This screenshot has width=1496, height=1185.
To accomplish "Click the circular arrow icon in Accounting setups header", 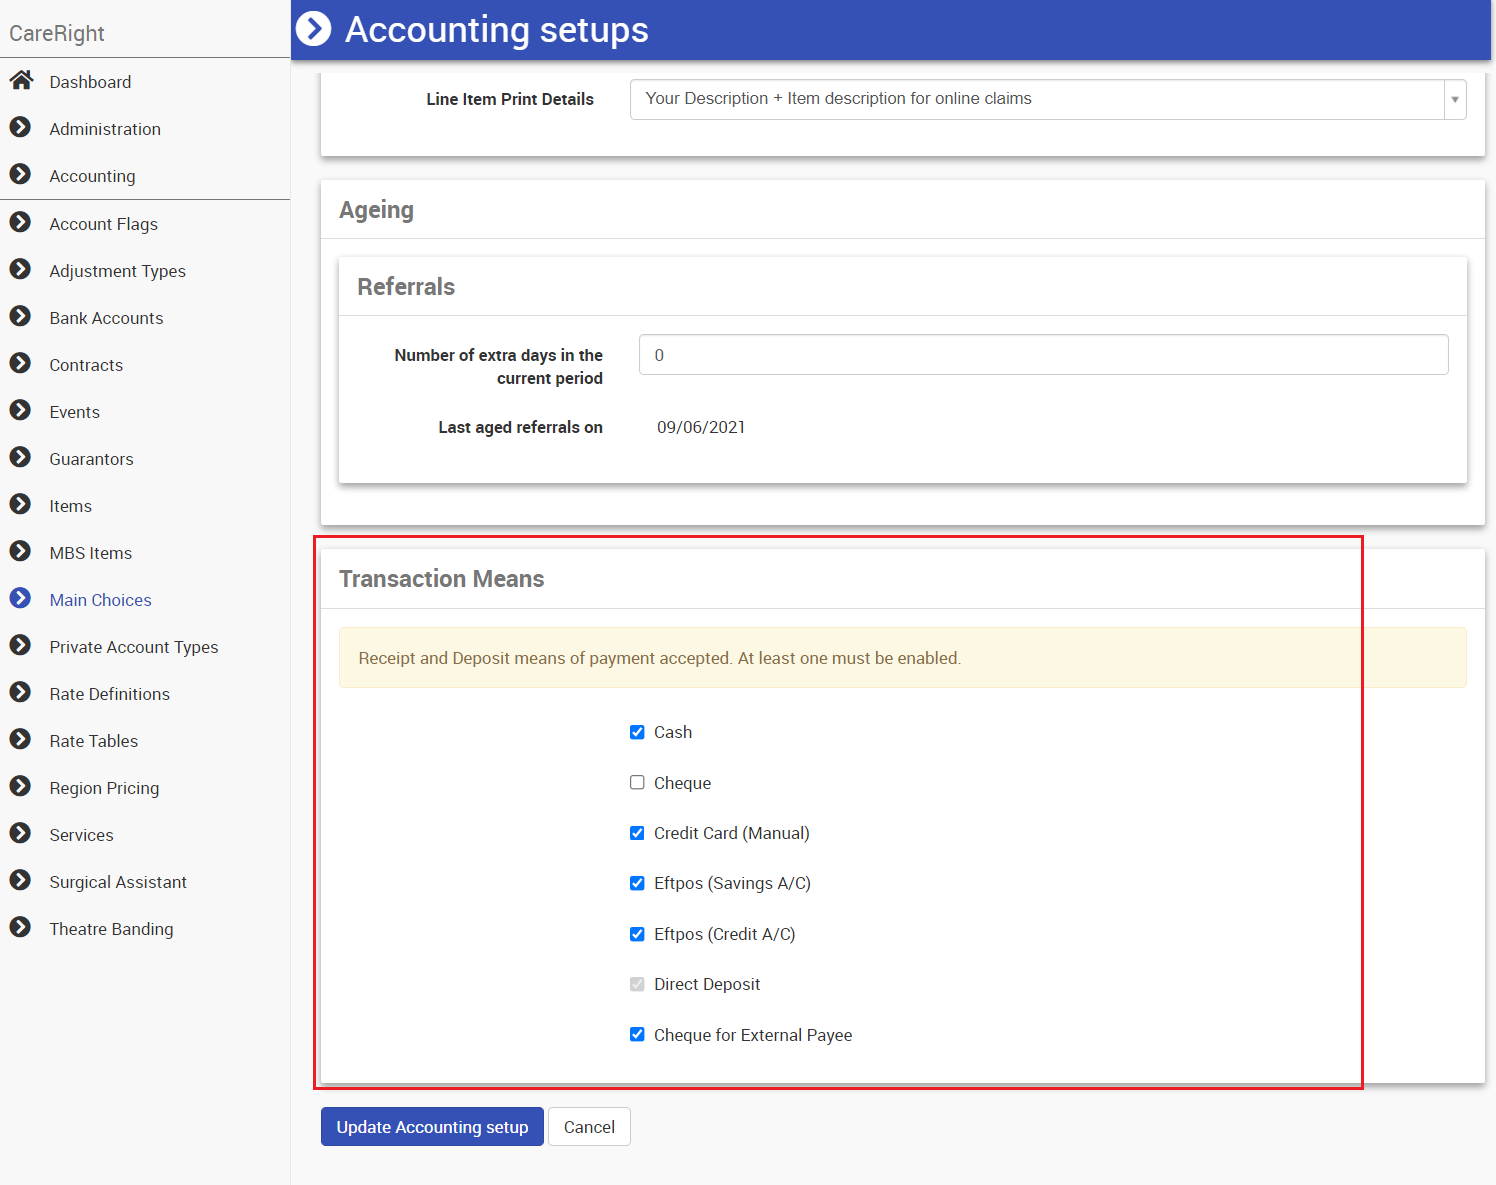I will tap(313, 29).
